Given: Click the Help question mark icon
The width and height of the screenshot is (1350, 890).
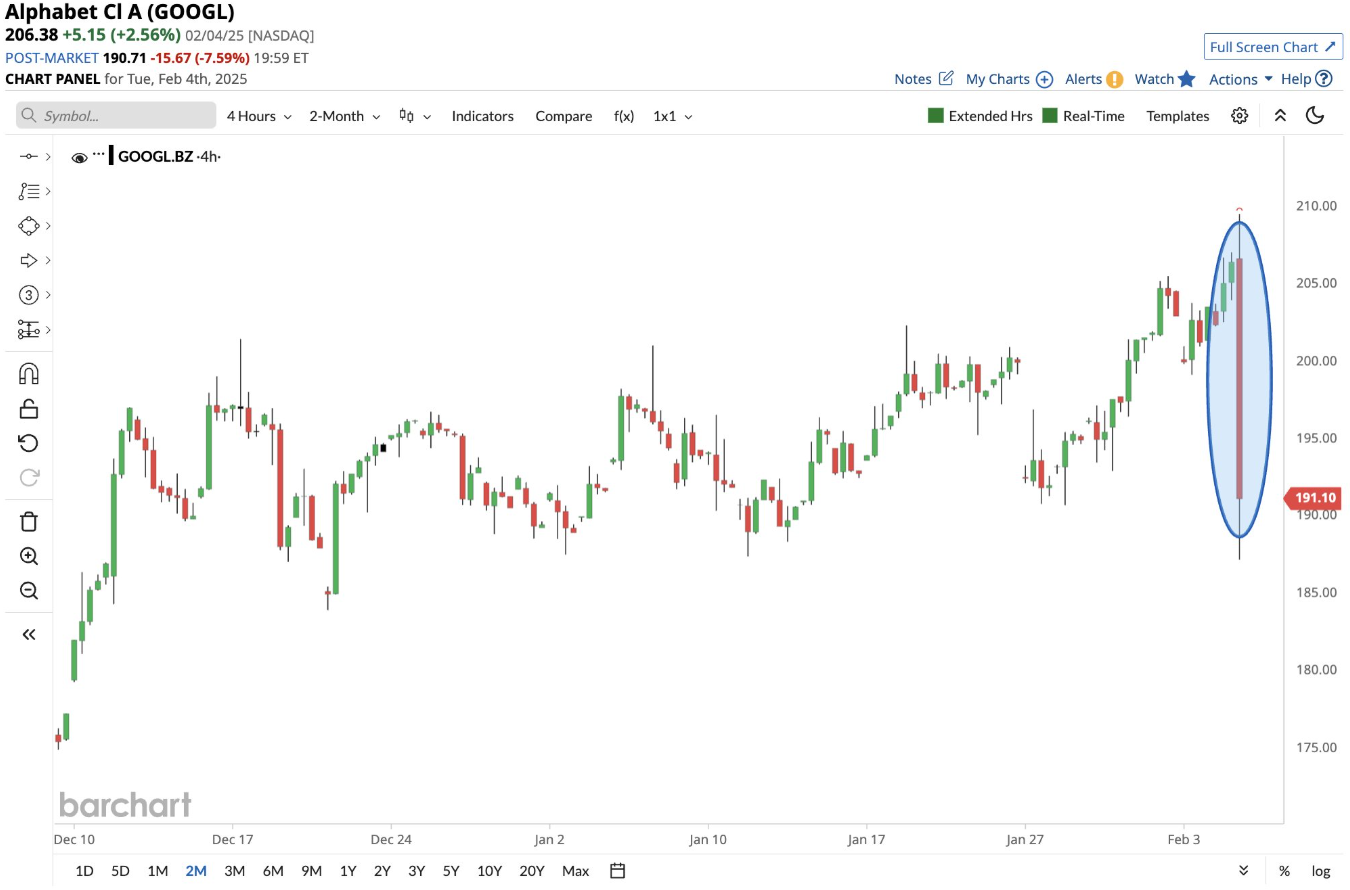Looking at the screenshot, I should [x=1324, y=78].
